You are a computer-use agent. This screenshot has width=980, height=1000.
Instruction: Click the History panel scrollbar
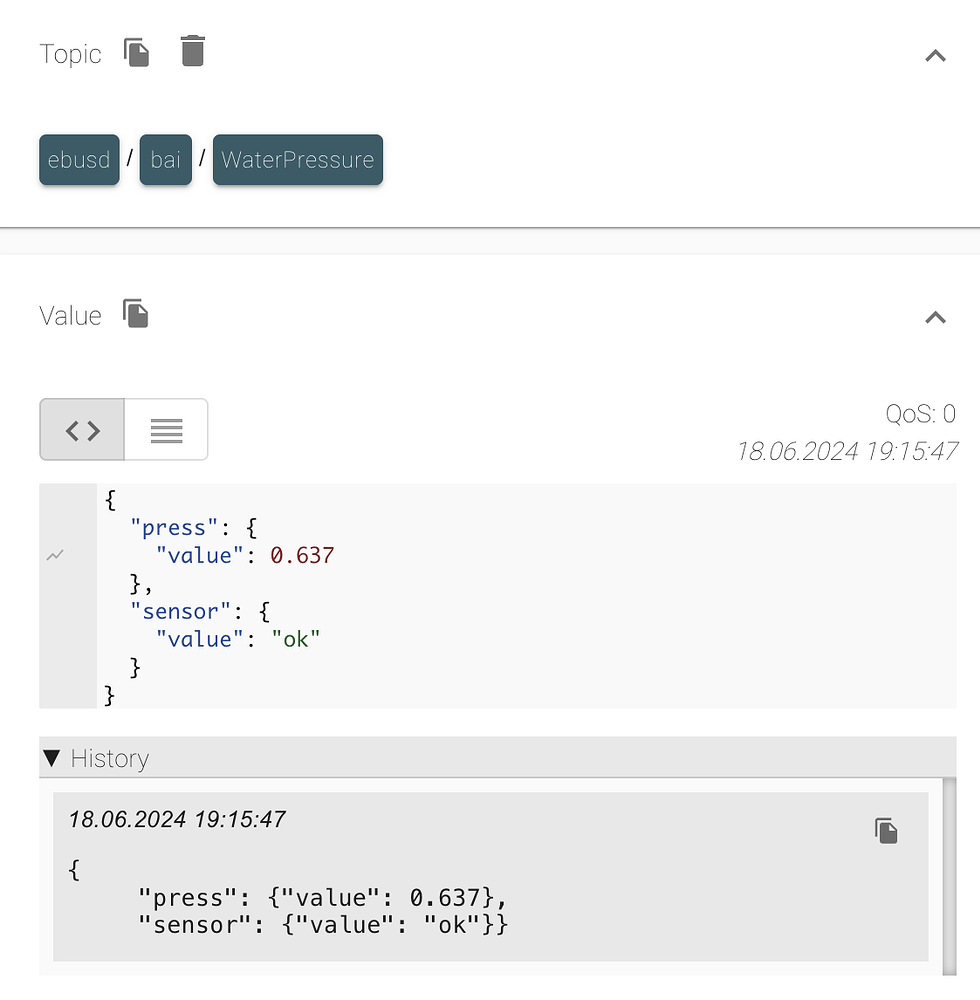949,876
